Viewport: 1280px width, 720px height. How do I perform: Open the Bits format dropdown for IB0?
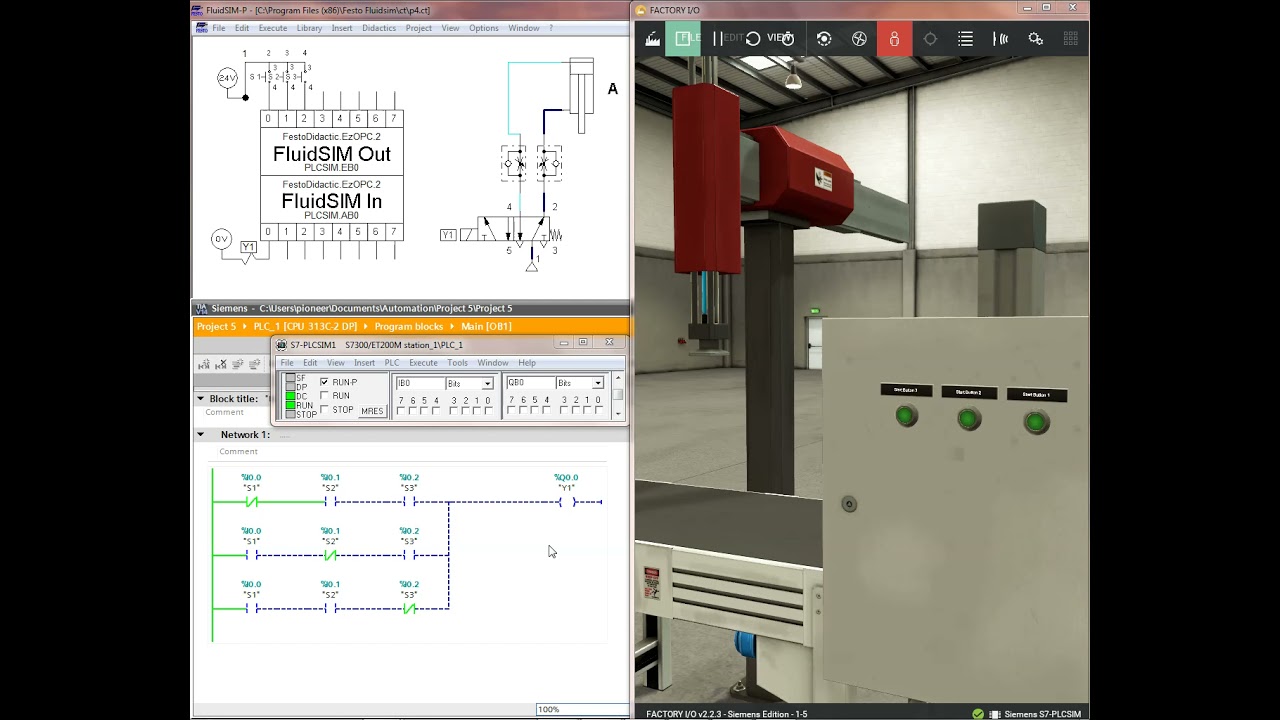pyautogui.click(x=488, y=383)
